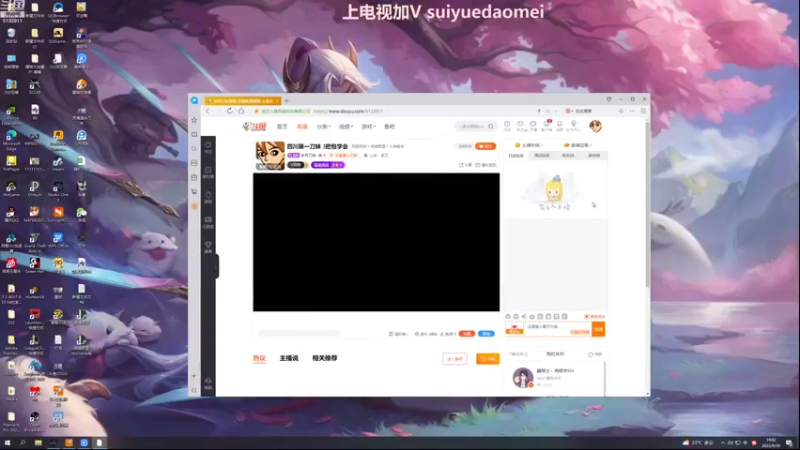Open the browser sidebar search icon
800x450 pixels.
194,148
